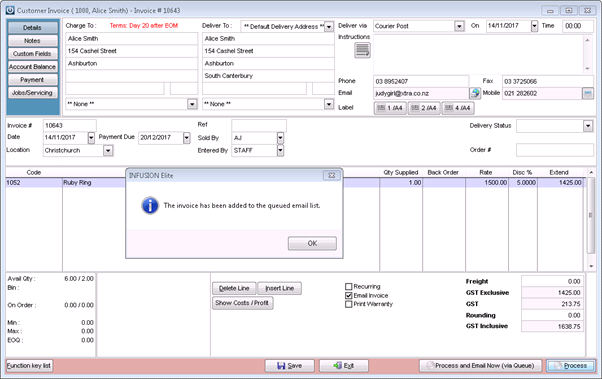This screenshot has width=602, height=379.
Task: Click item code 1052 cell
Action: pyautogui.click(x=34, y=183)
